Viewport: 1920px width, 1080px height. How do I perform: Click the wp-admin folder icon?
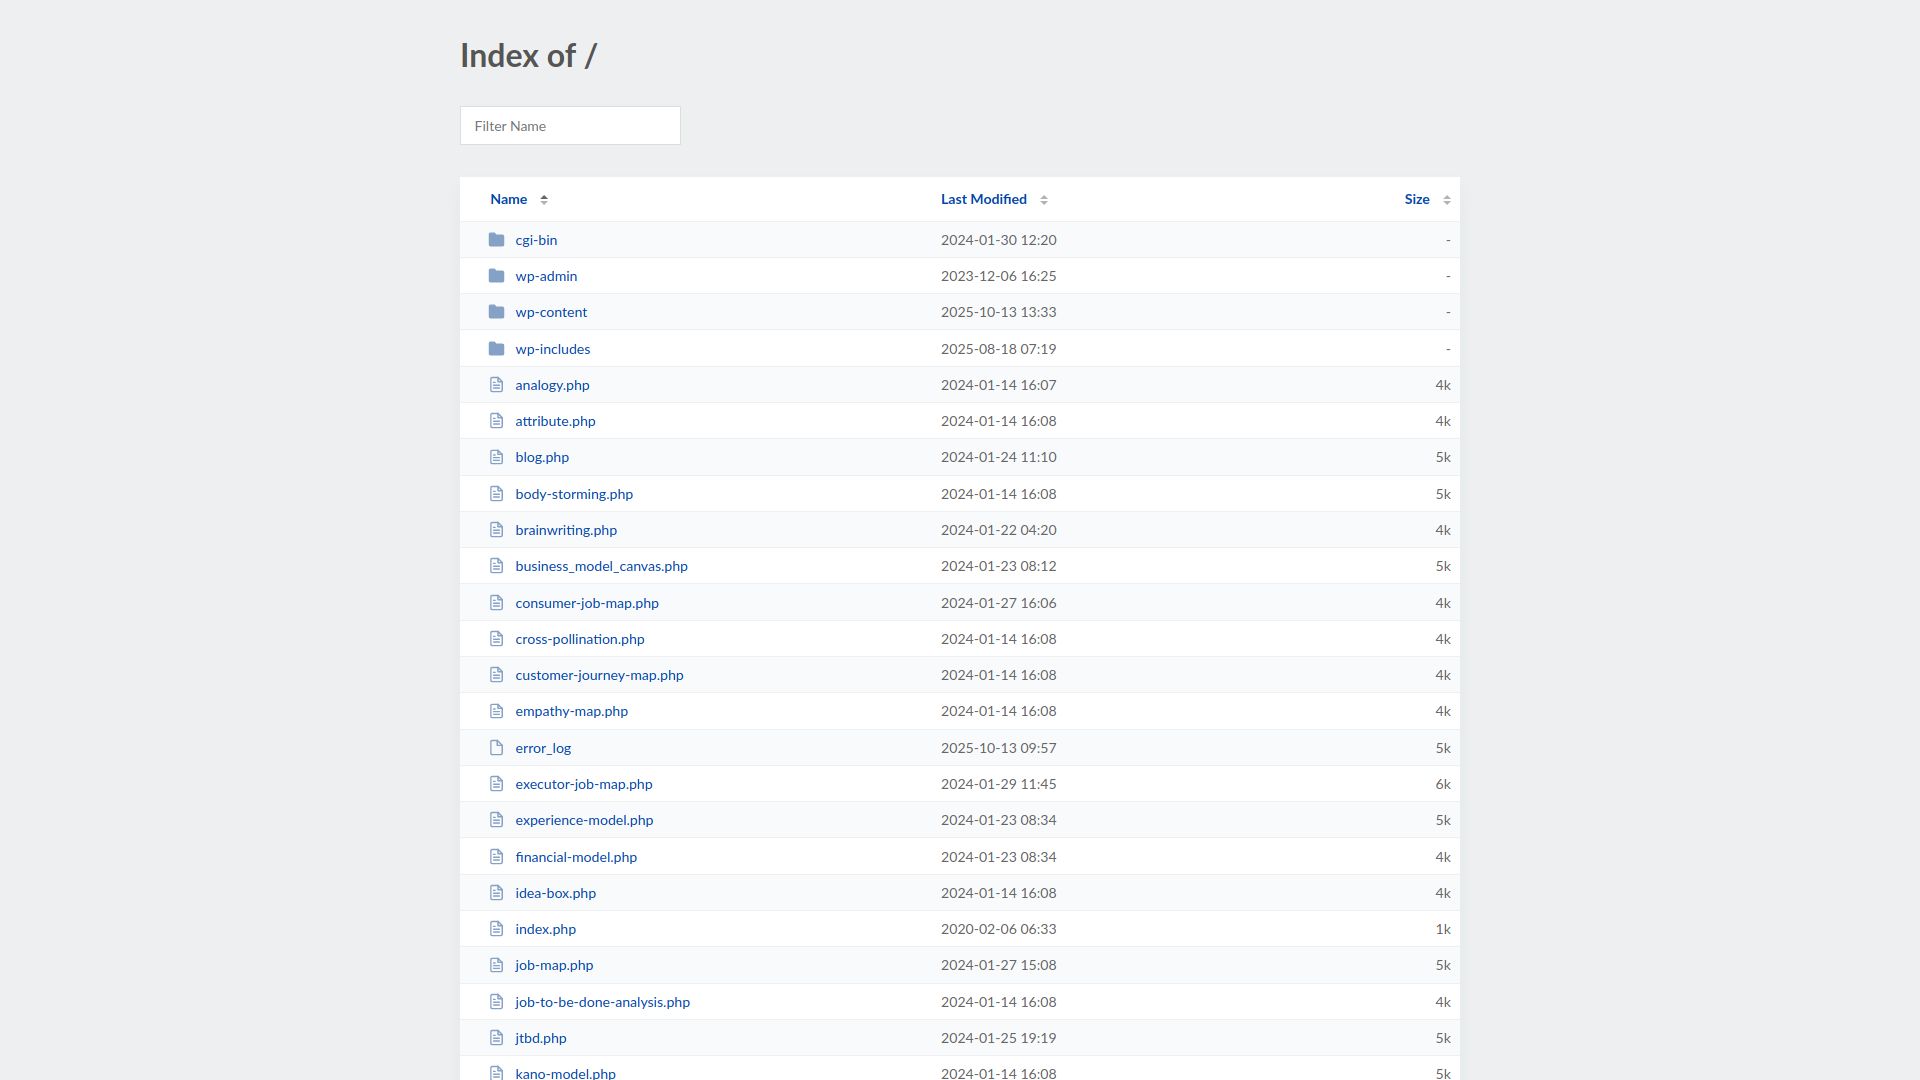[x=496, y=276]
